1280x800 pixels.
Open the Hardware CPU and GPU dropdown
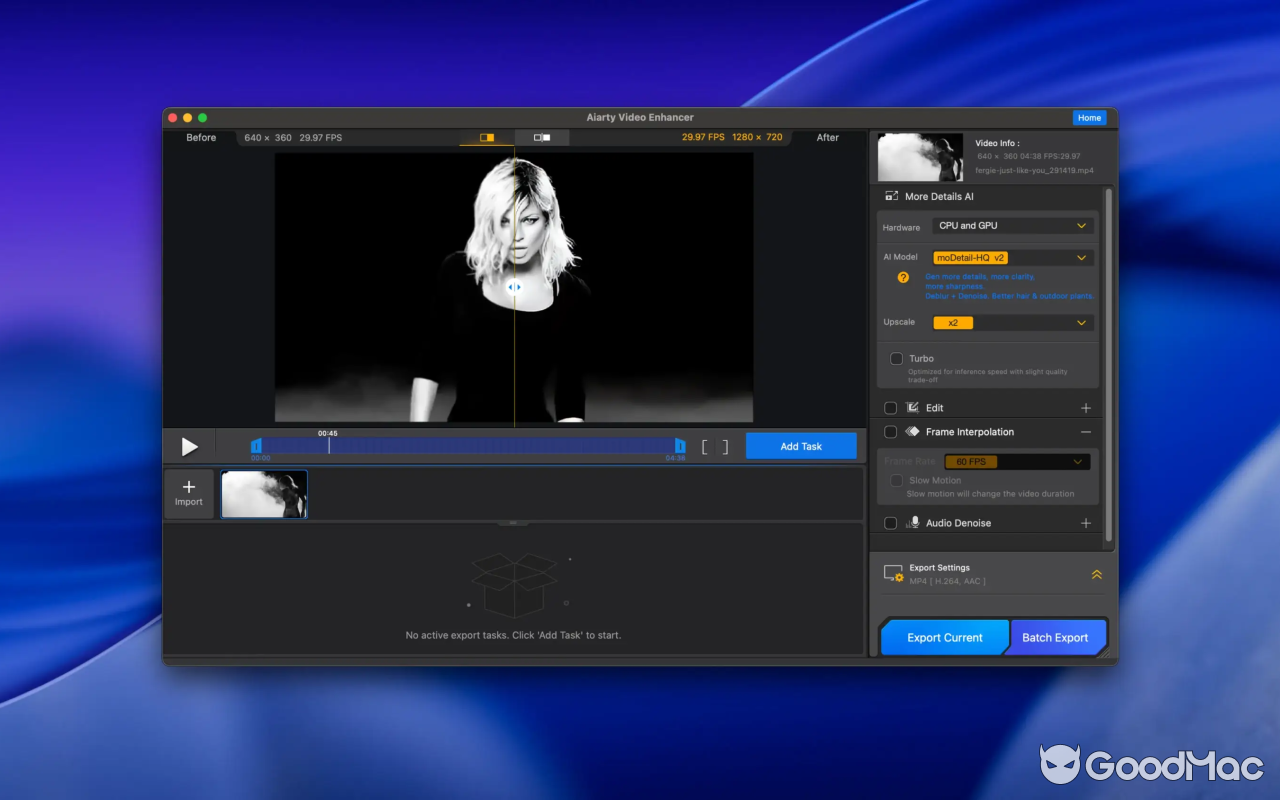[x=1012, y=225]
